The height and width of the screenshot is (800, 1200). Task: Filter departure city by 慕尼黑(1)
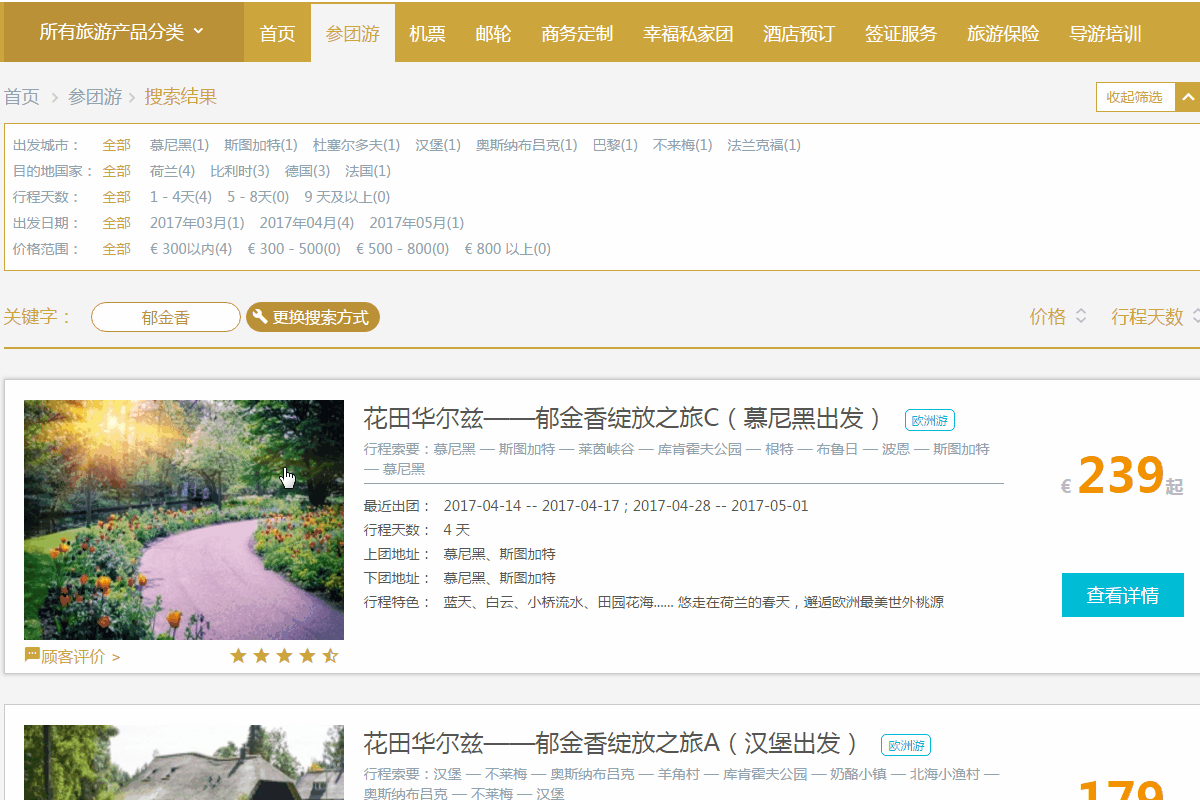pyautogui.click(x=179, y=145)
